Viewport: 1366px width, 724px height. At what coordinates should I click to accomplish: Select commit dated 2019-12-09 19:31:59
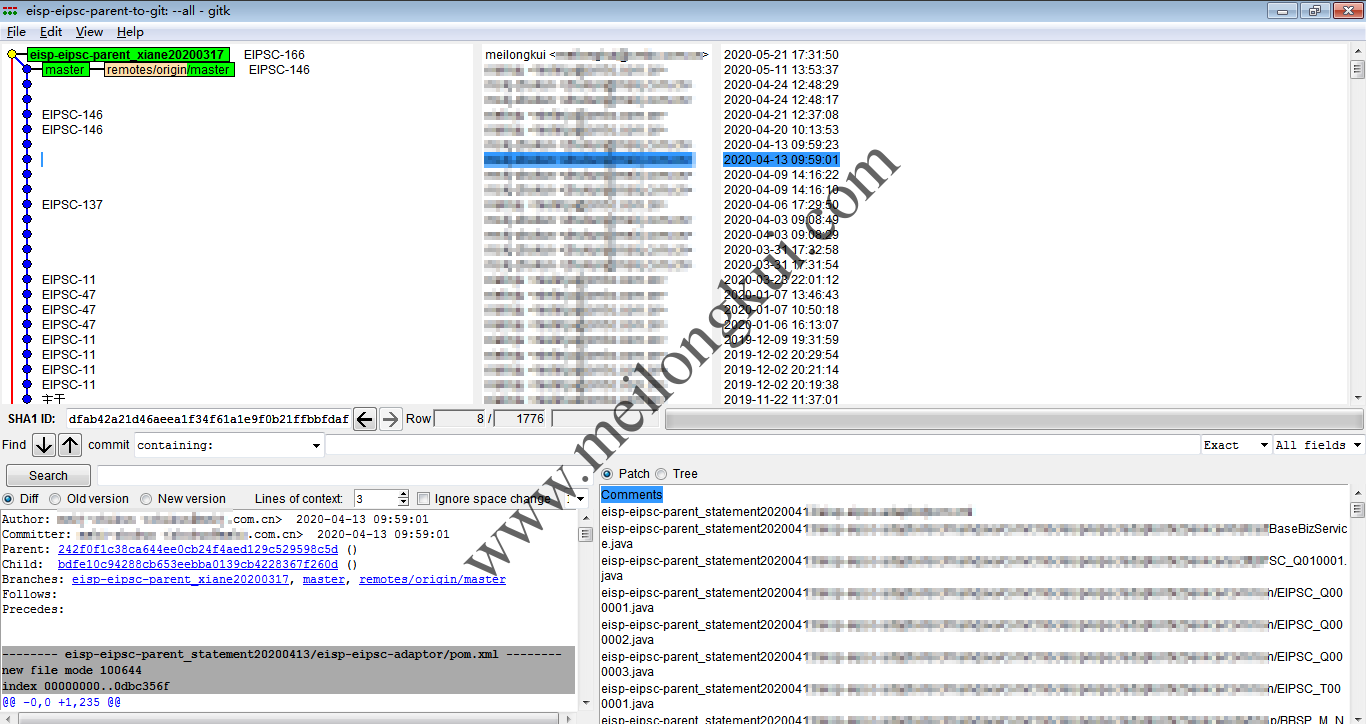pos(781,340)
